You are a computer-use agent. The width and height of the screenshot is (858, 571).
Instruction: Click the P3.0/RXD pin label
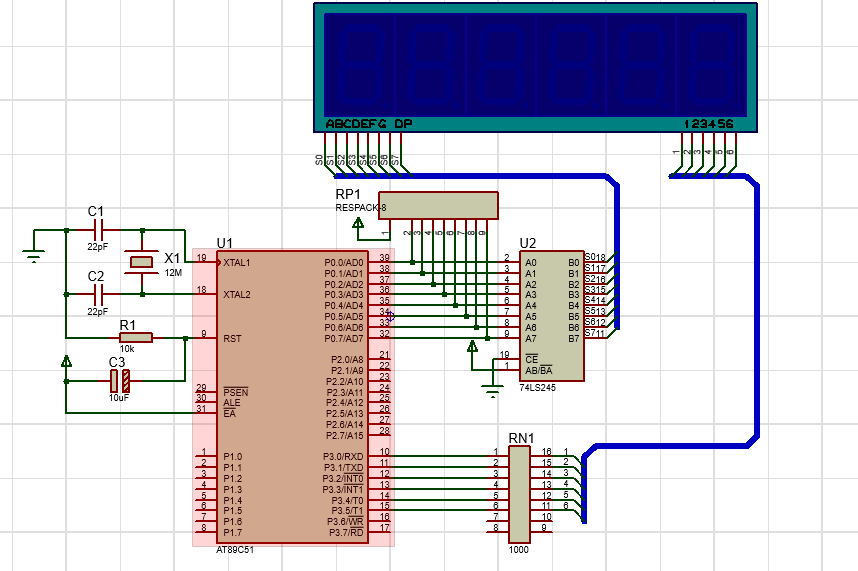pyautogui.click(x=343, y=457)
